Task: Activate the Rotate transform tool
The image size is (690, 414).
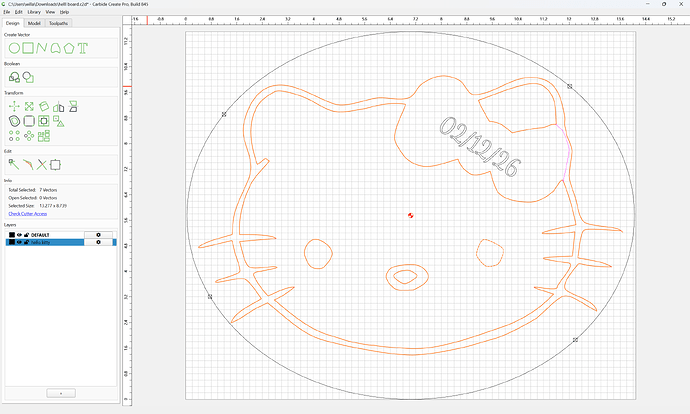Action: point(44,106)
